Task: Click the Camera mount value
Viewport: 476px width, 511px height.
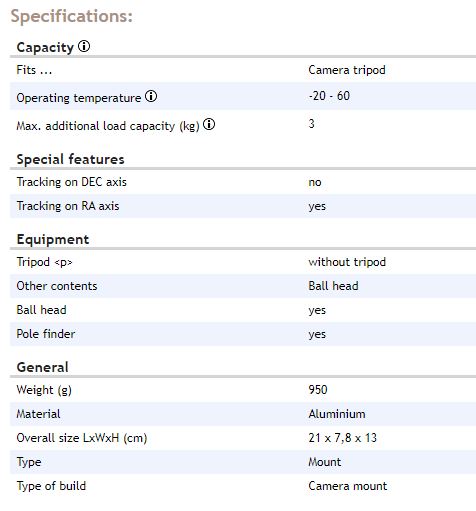Action: pyautogui.click(x=348, y=486)
